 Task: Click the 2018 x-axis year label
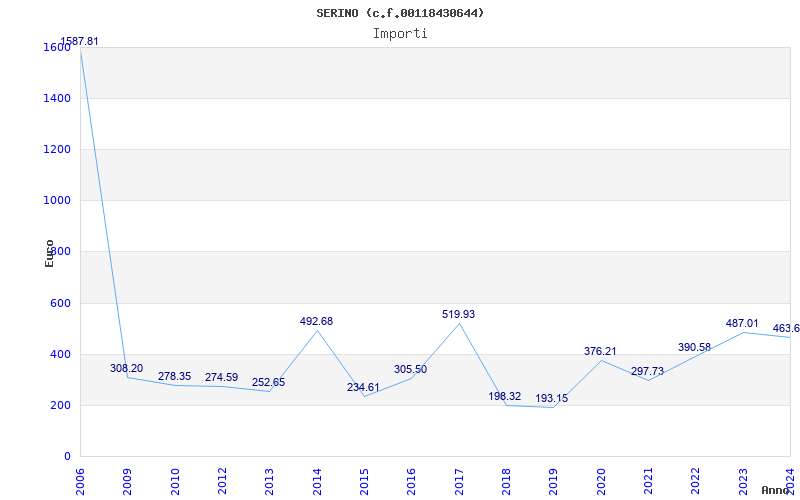click(506, 480)
